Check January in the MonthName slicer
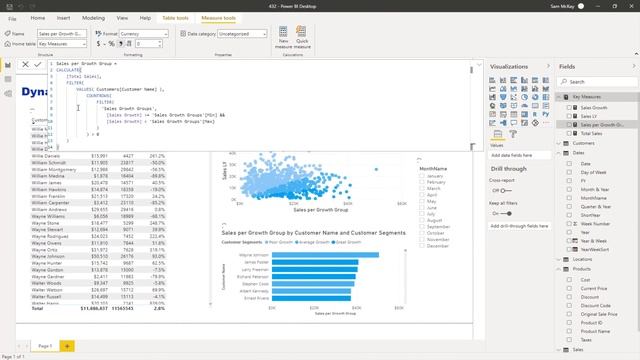 (x=422, y=176)
